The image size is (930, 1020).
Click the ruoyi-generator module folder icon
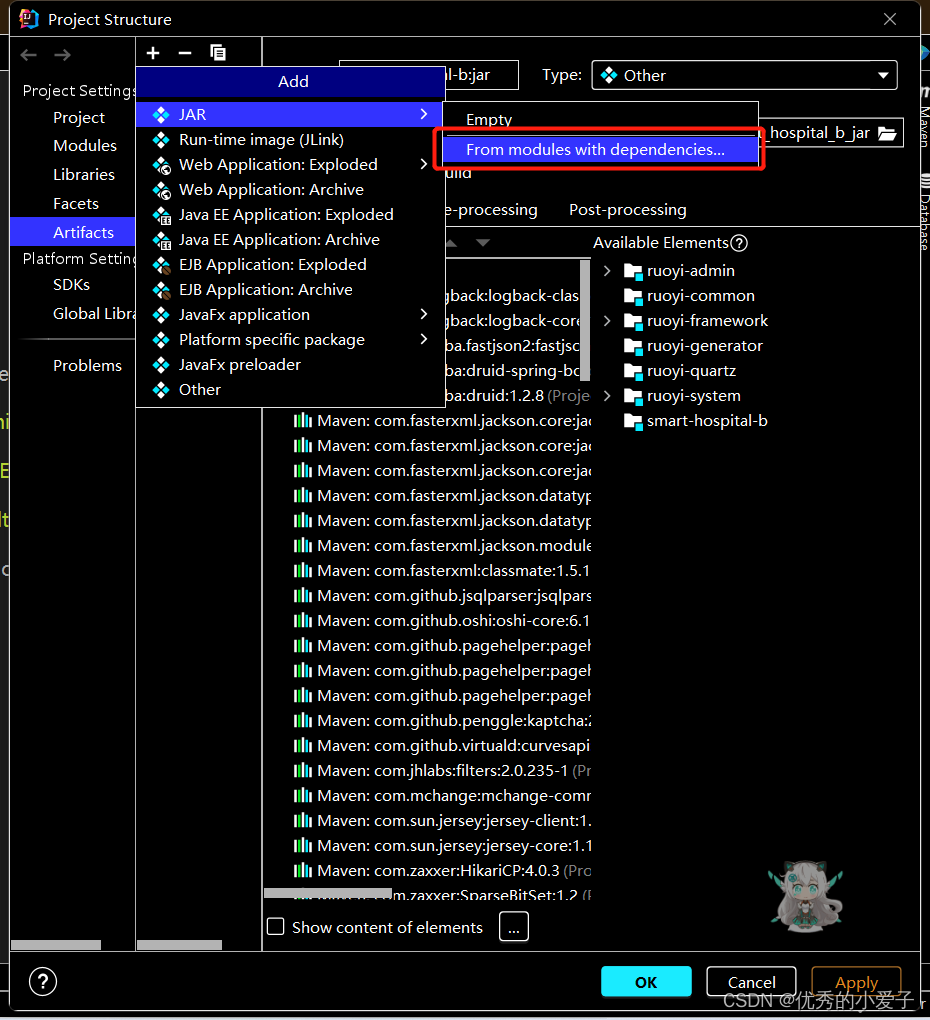pos(633,346)
